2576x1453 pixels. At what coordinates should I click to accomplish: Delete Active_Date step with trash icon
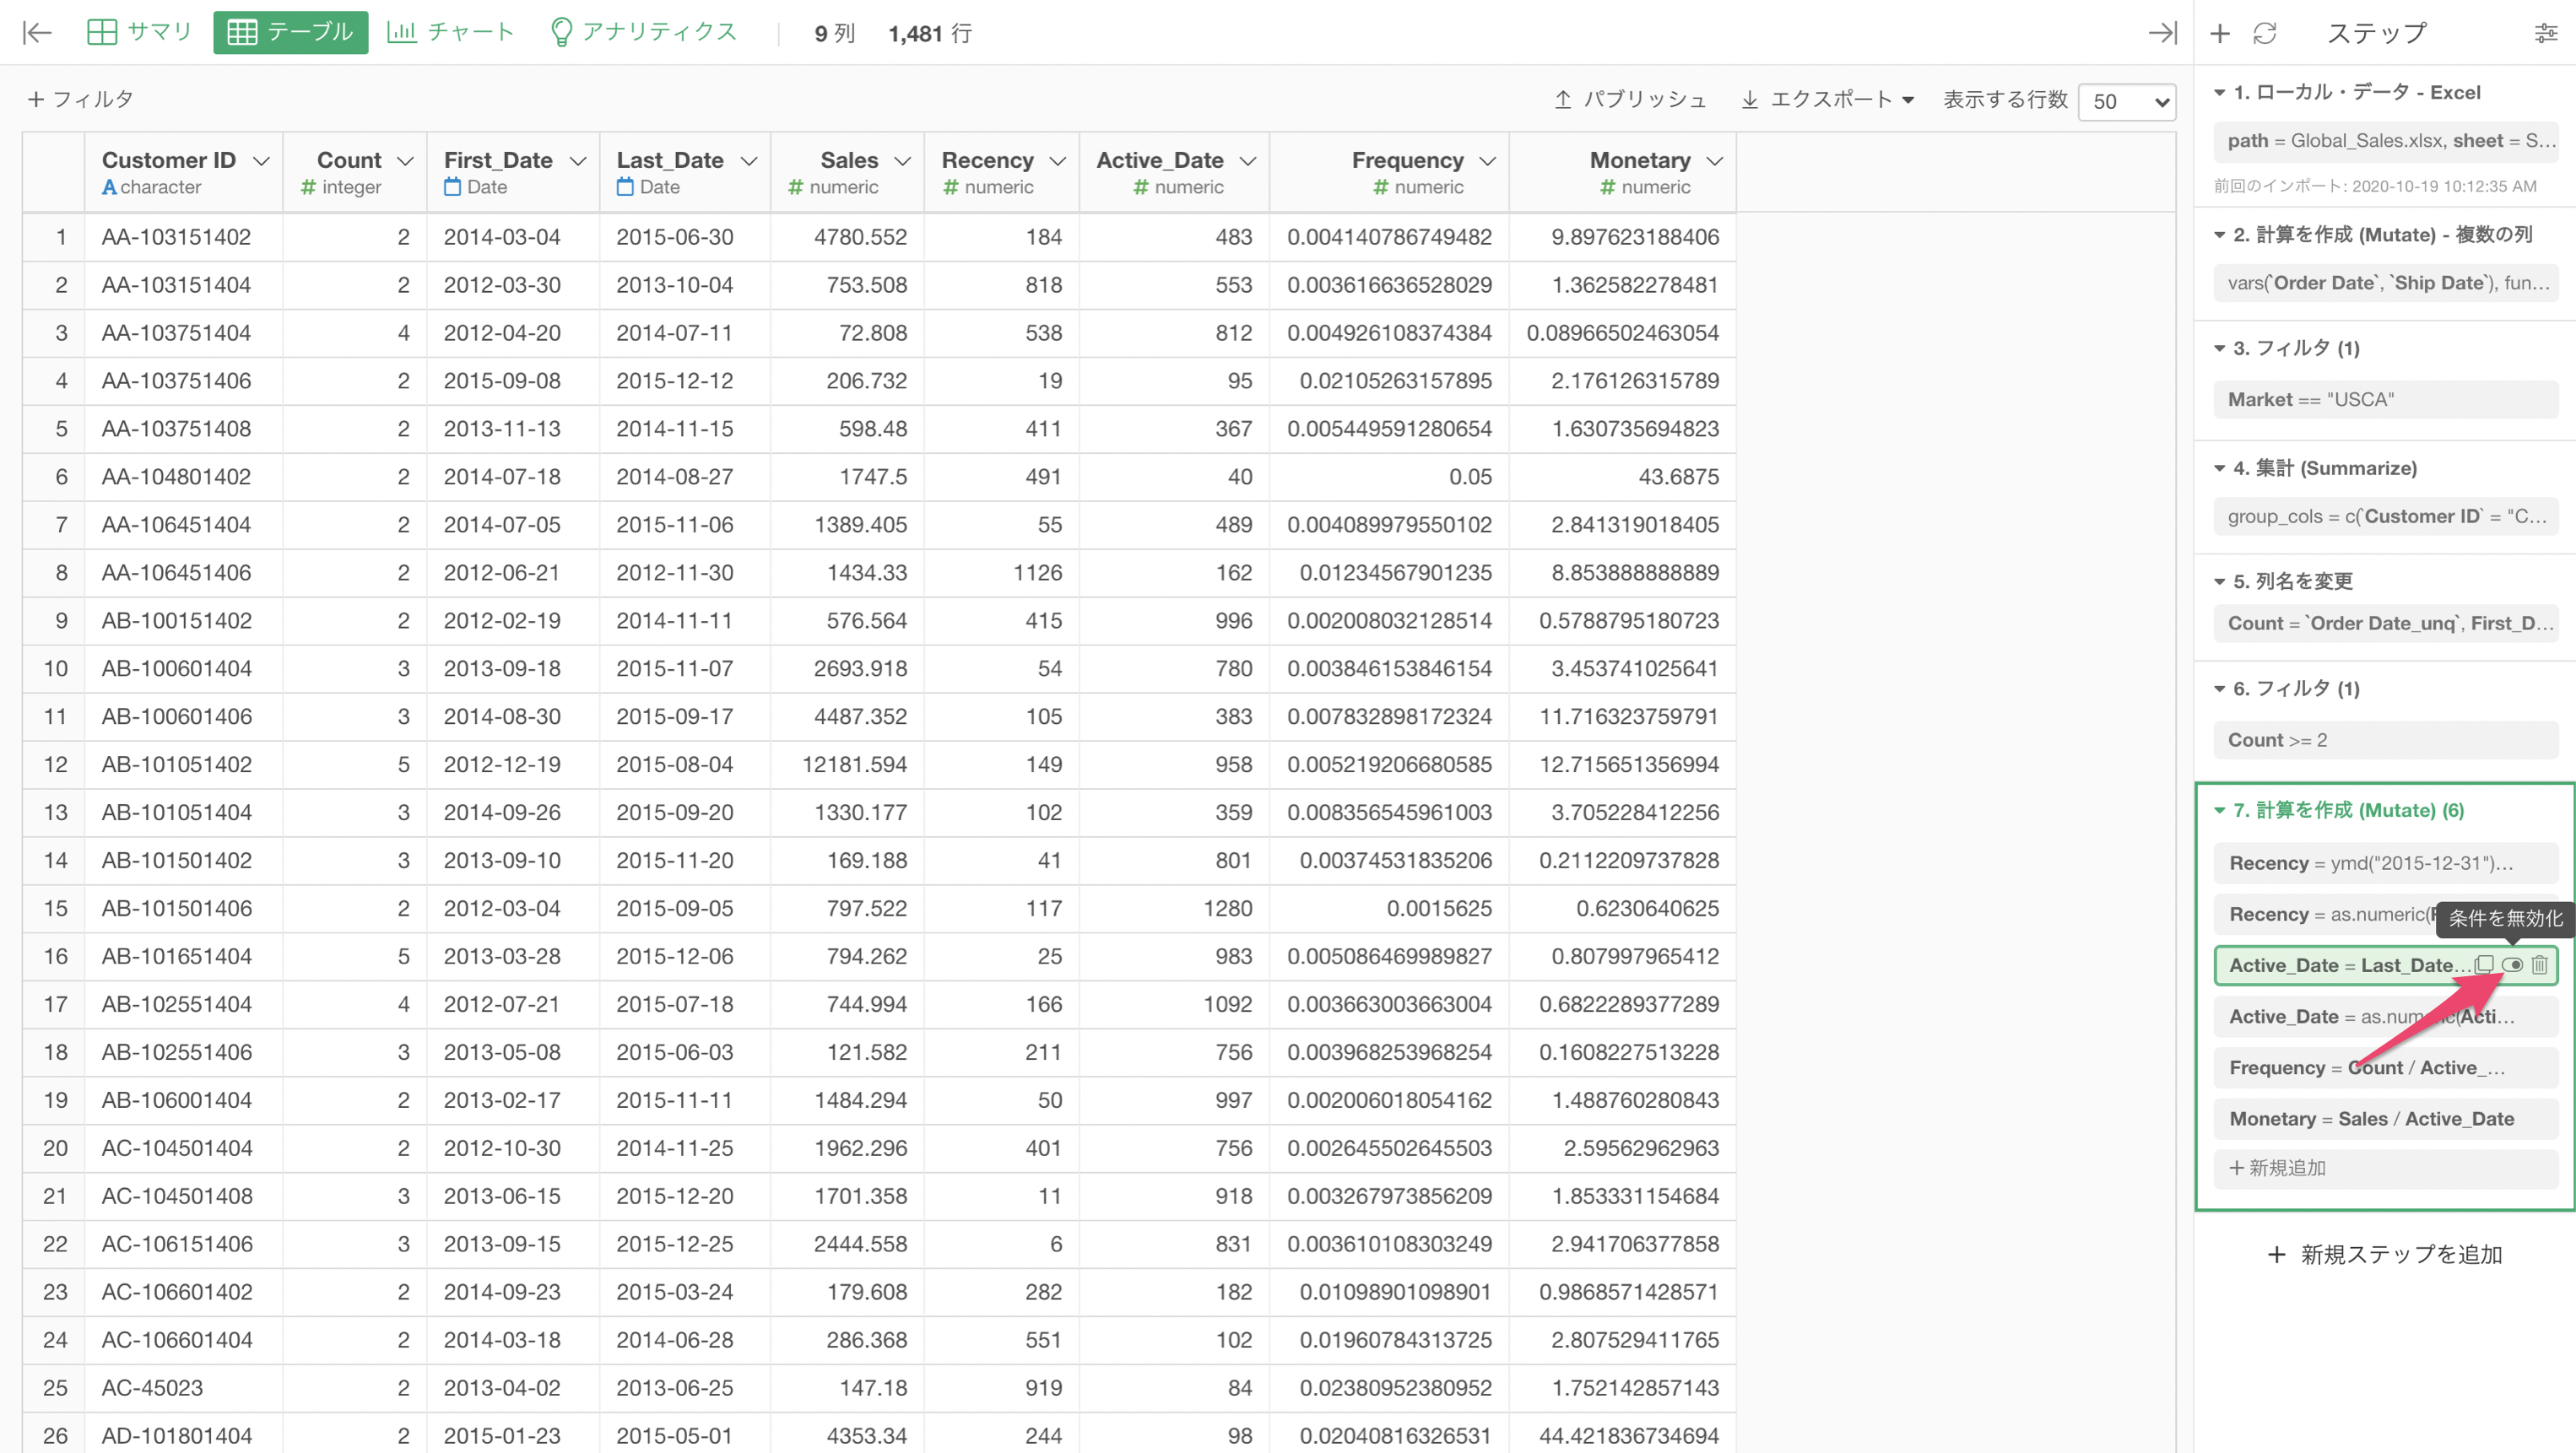pyautogui.click(x=2540, y=965)
